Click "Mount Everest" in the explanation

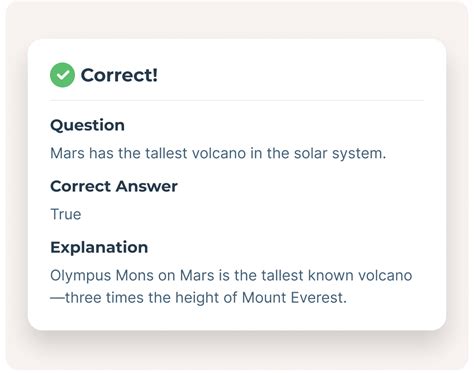point(294,298)
